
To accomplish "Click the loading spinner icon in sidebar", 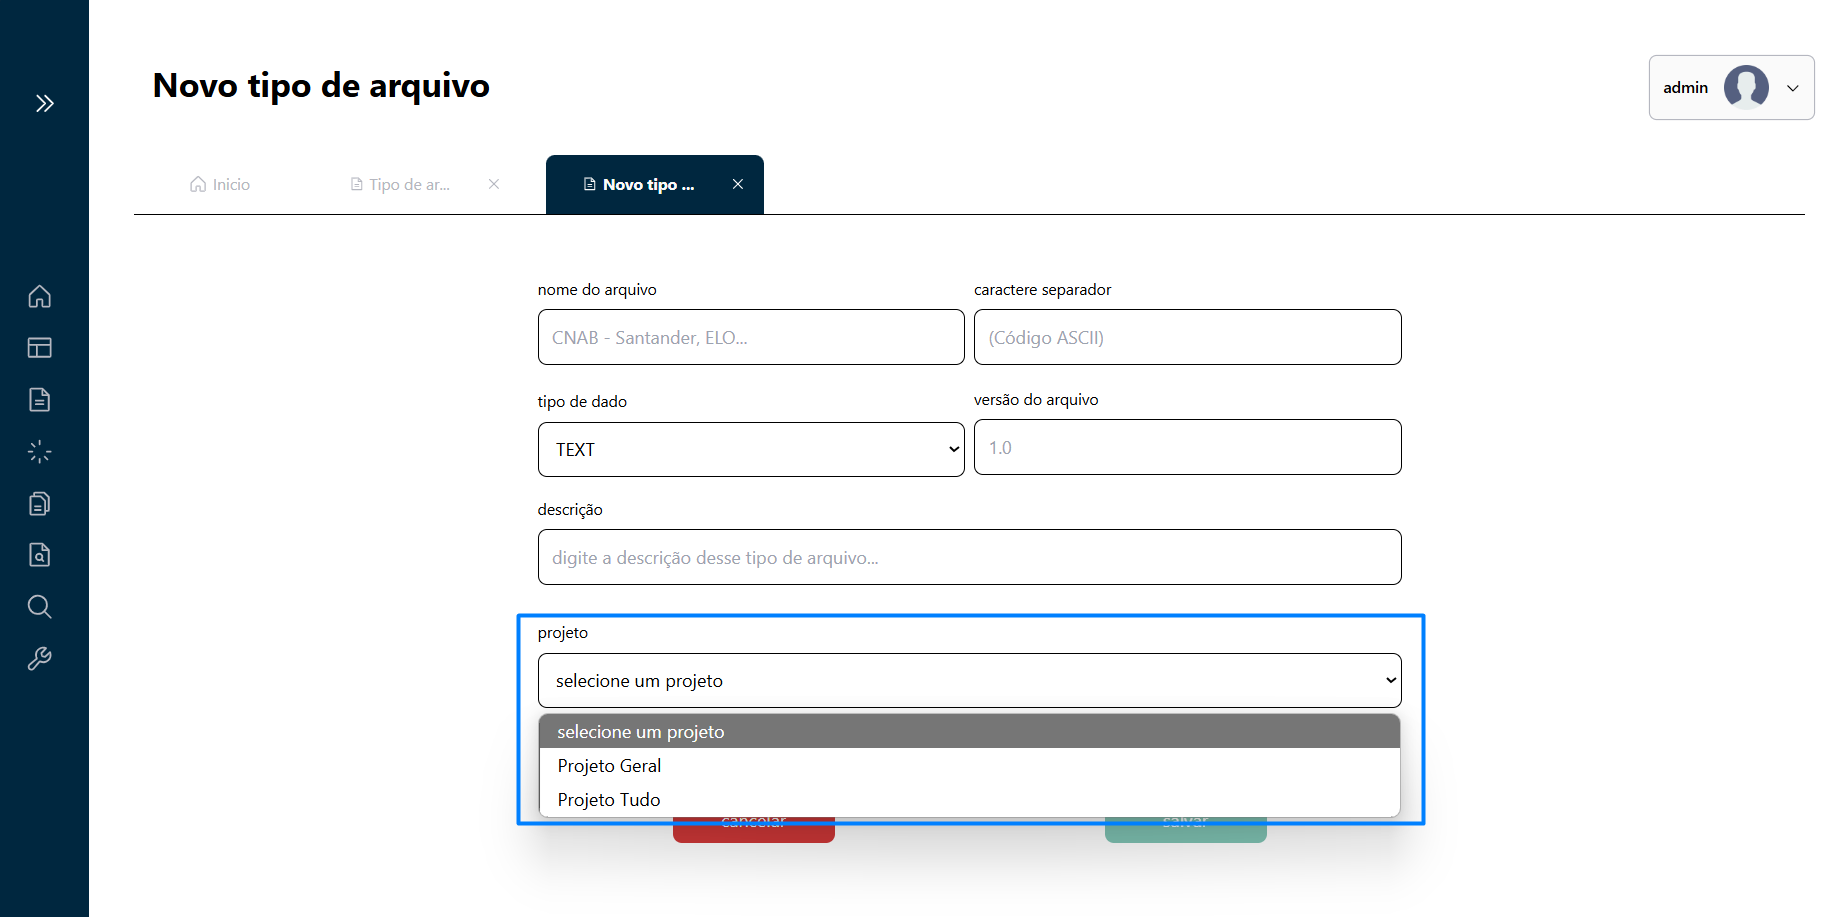I will (40, 452).
